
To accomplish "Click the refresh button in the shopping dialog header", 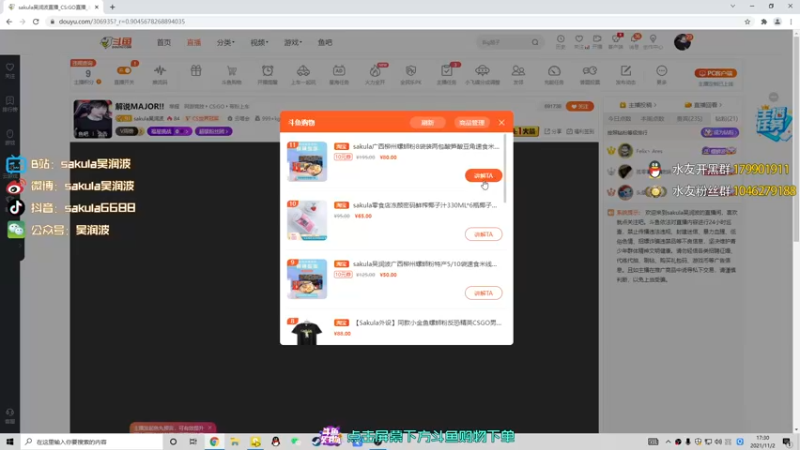I will coord(427,122).
